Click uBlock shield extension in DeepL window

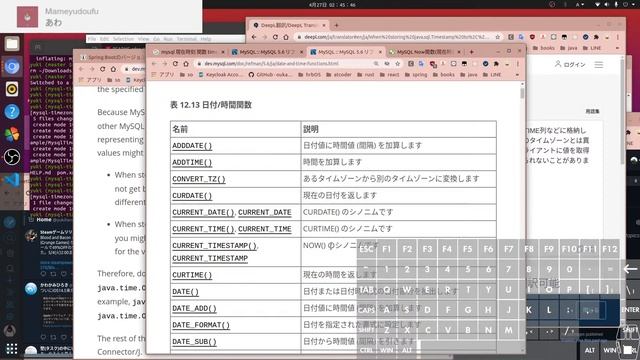[532, 37]
